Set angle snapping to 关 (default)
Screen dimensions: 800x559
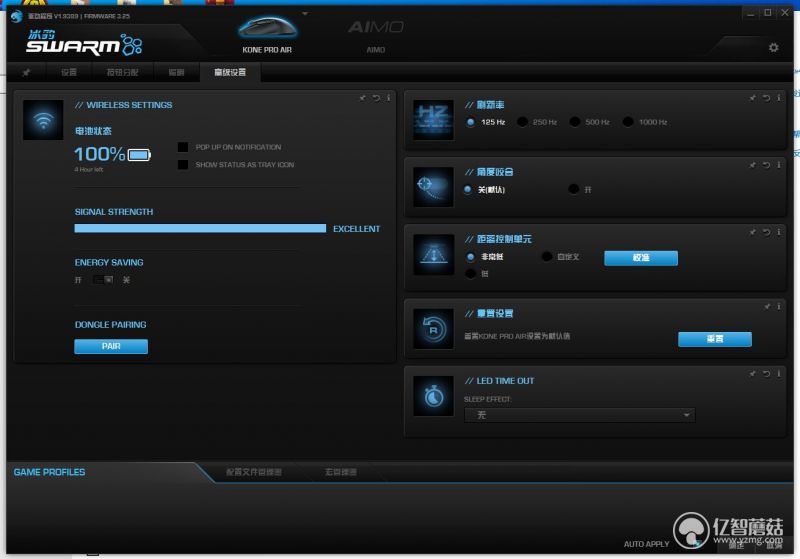click(468, 189)
